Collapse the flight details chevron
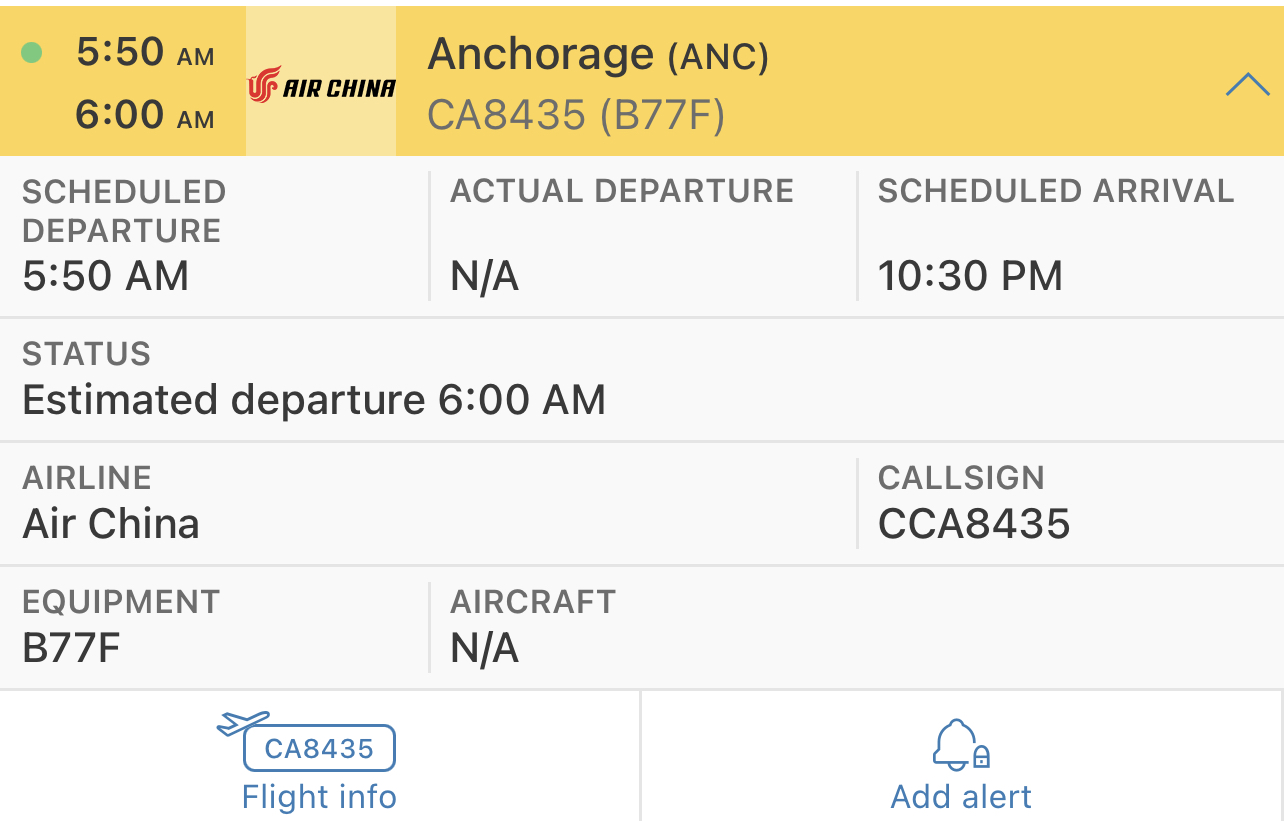 (1246, 86)
